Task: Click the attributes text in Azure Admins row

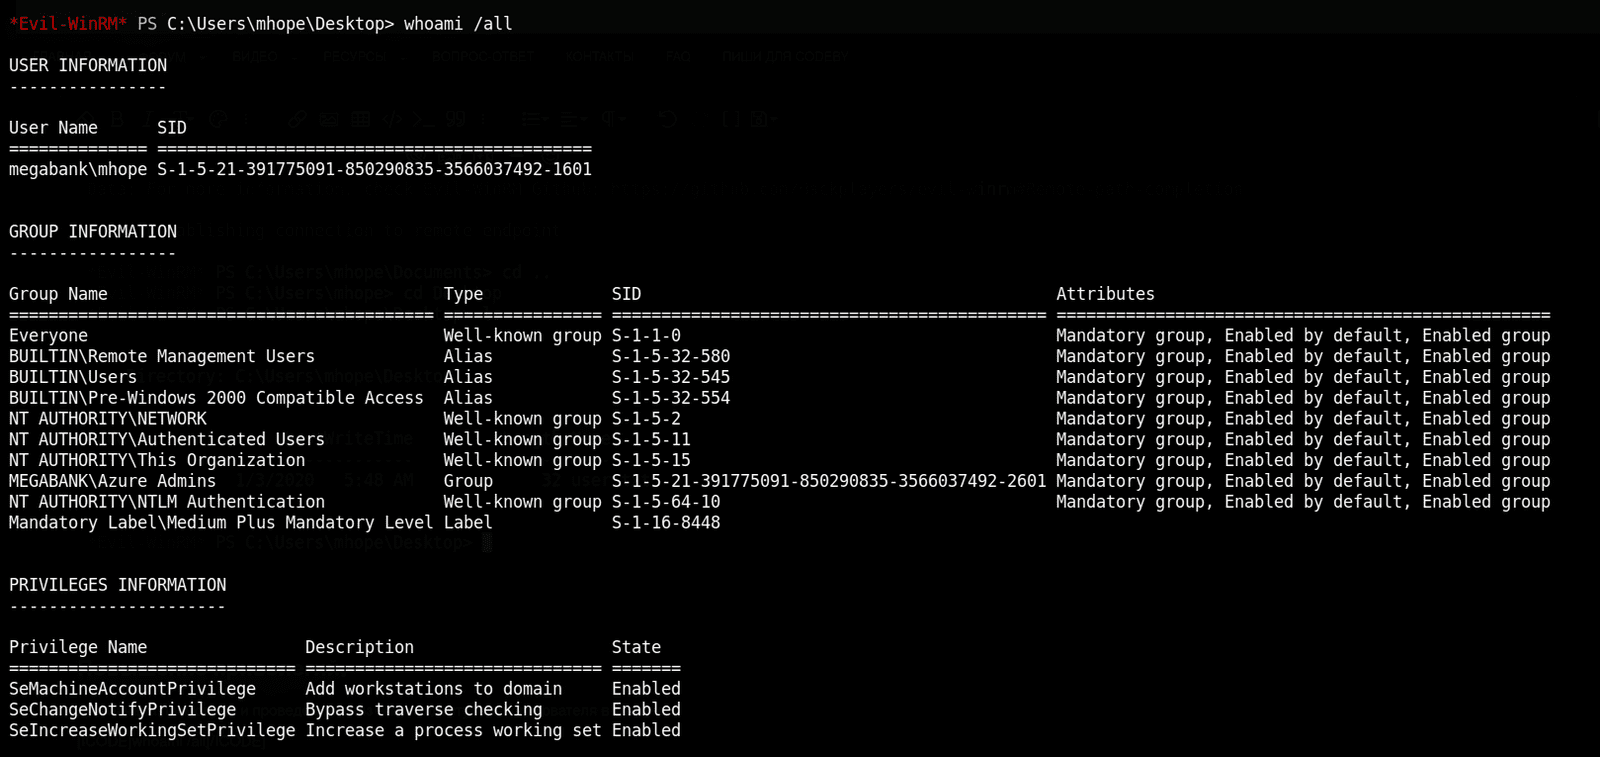Action: point(1303,481)
